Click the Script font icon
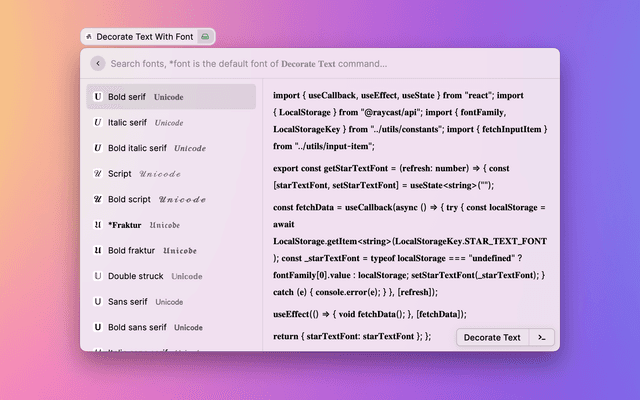640x400 pixels. click(97, 173)
